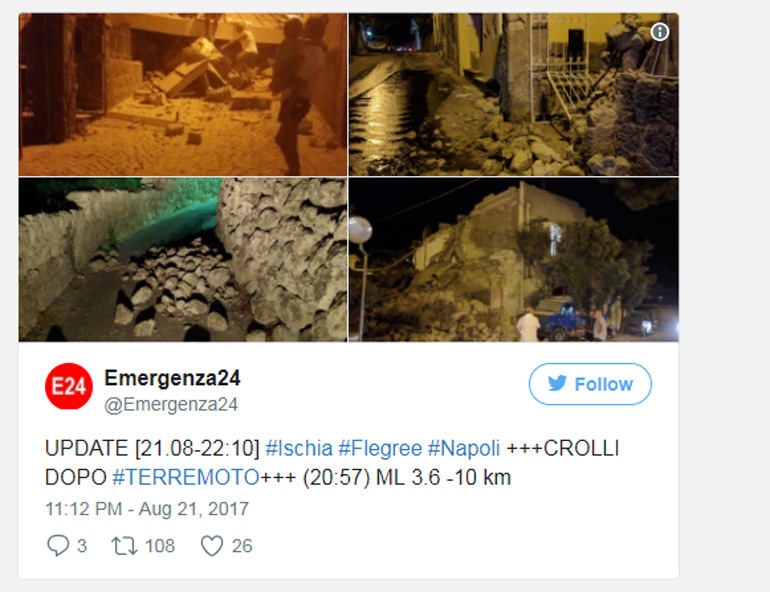
Task: View the wet street debris photo
Action: [x=514, y=94]
